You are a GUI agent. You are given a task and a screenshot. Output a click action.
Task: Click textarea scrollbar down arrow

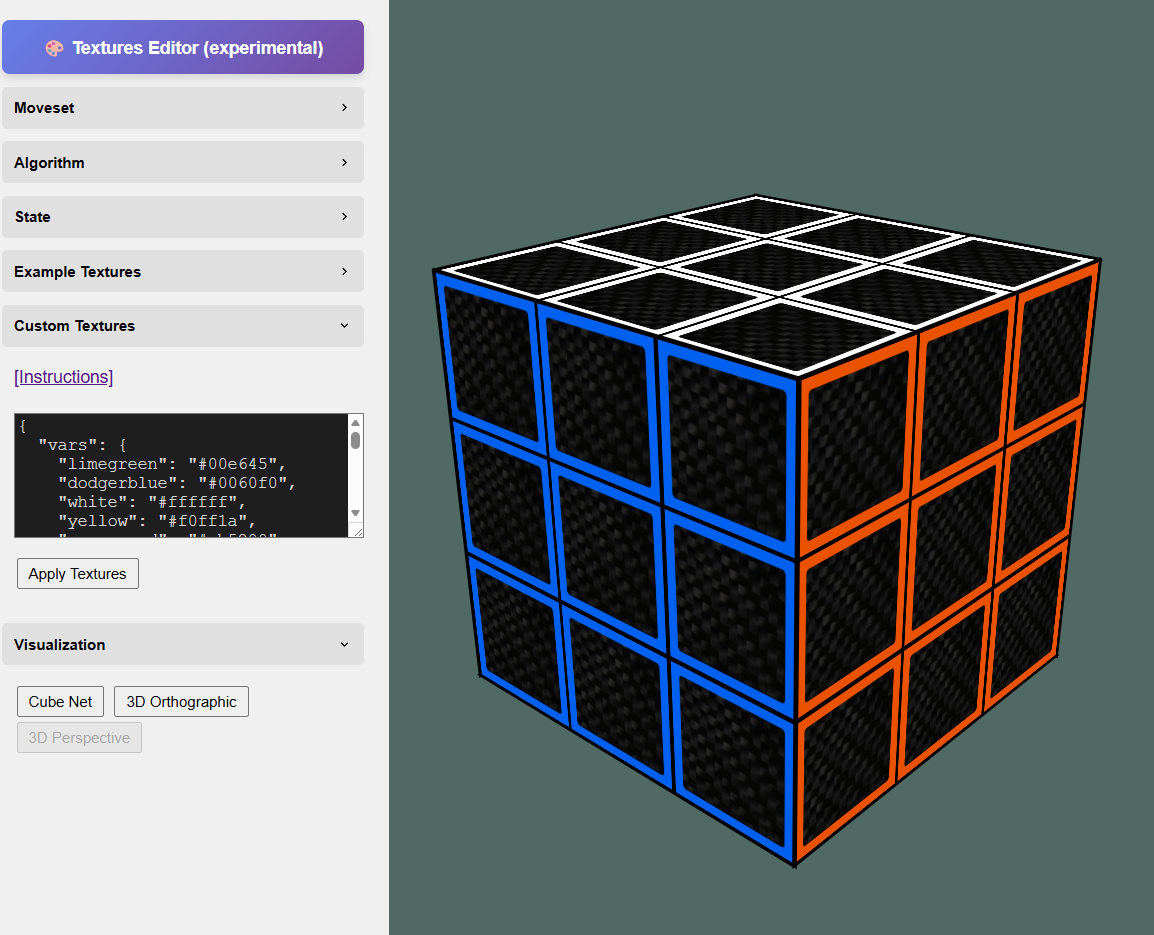(355, 513)
